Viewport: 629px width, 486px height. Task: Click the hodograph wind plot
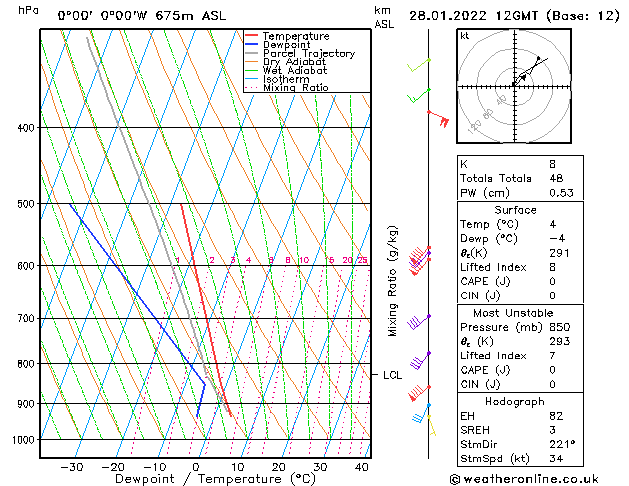514,86
